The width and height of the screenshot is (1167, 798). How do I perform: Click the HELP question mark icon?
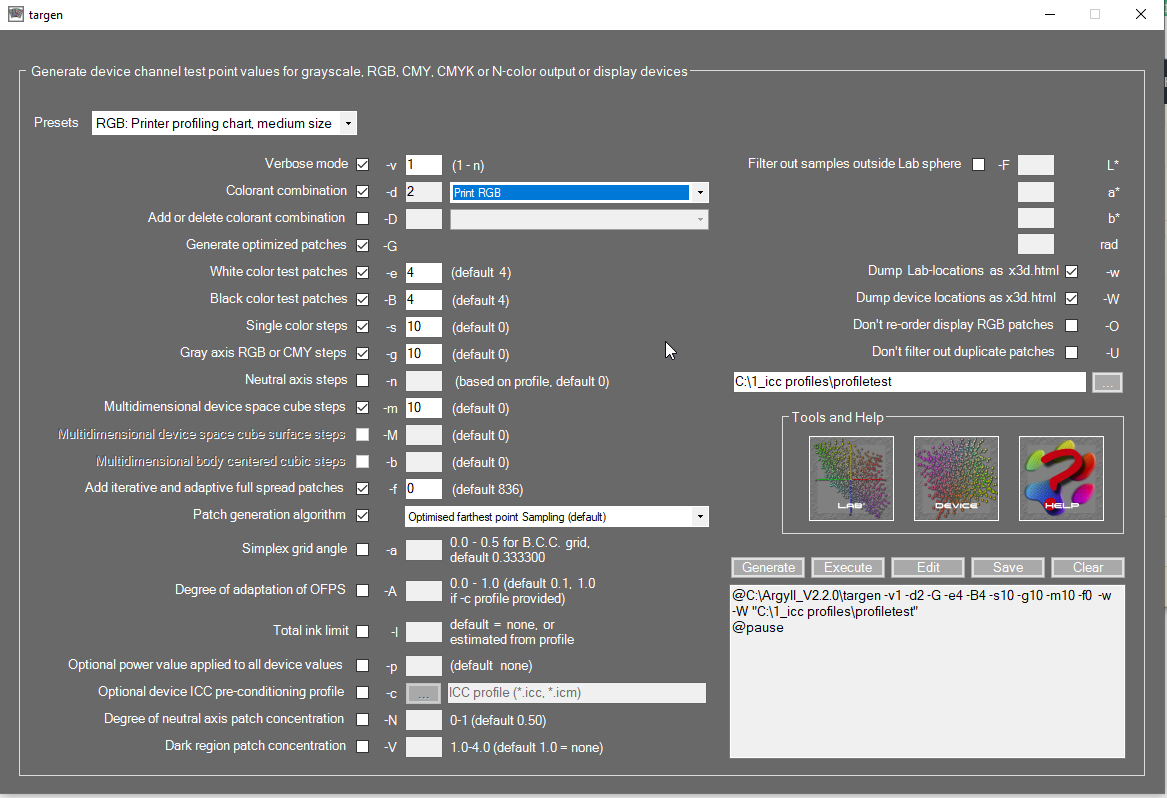tap(1061, 478)
